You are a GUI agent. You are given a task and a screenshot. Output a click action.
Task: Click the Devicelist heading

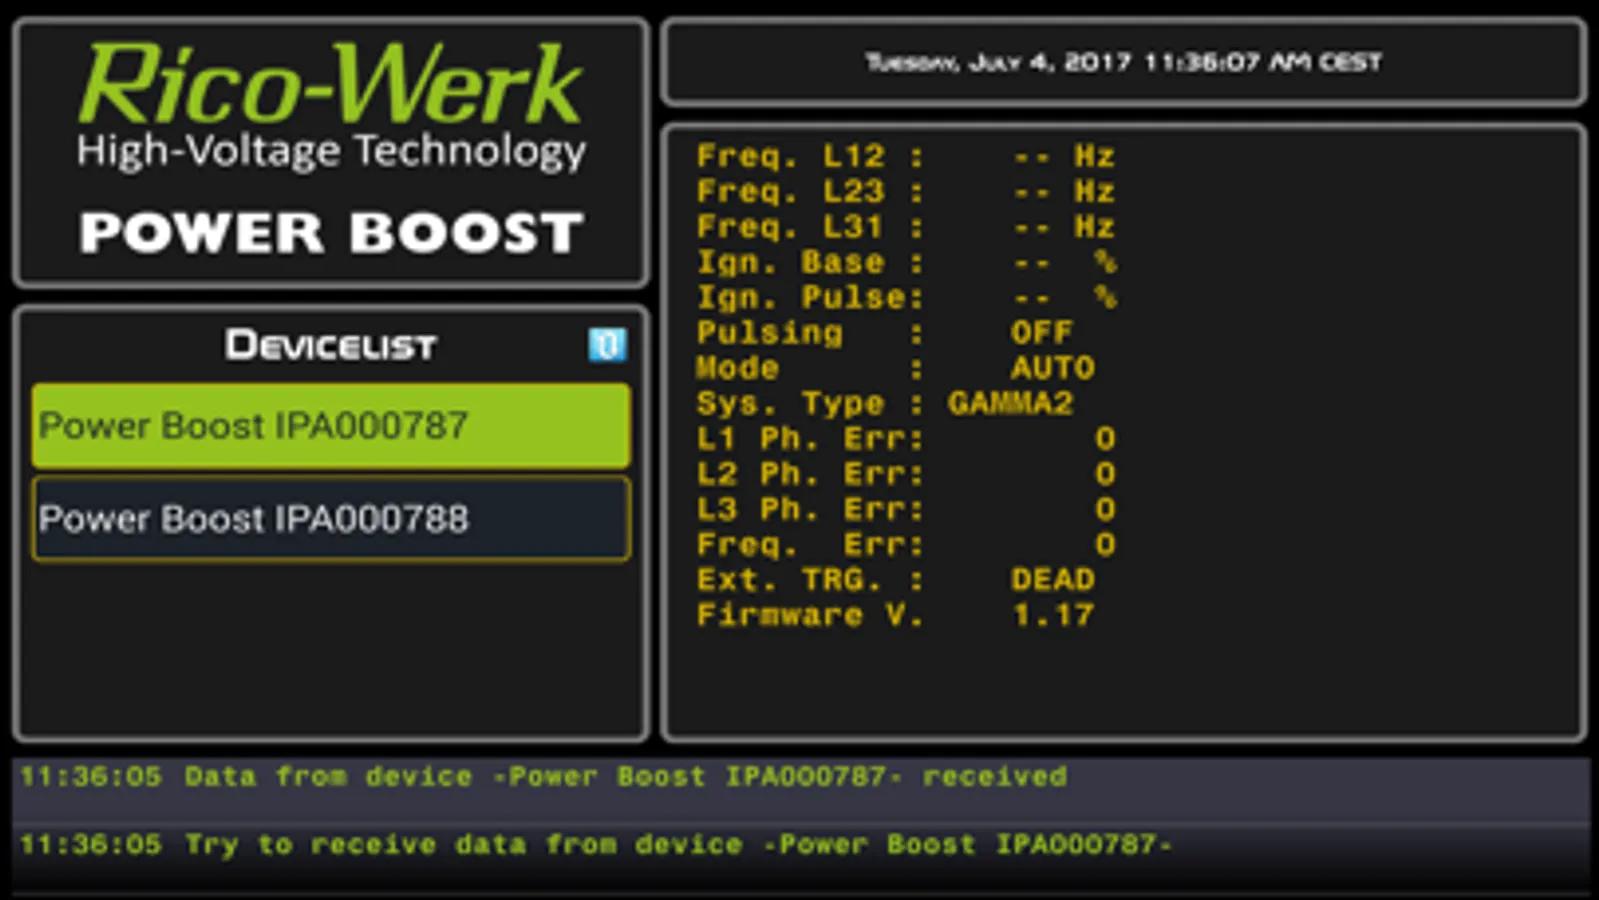pos(331,346)
